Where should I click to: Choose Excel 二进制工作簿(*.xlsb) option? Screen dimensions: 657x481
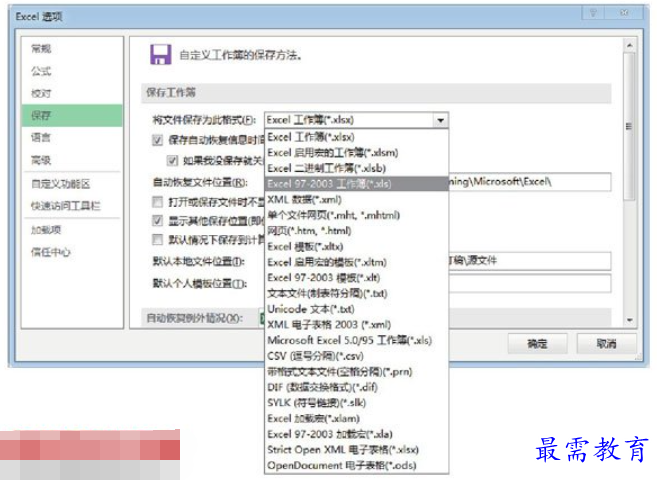pyautogui.click(x=357, y=168)
